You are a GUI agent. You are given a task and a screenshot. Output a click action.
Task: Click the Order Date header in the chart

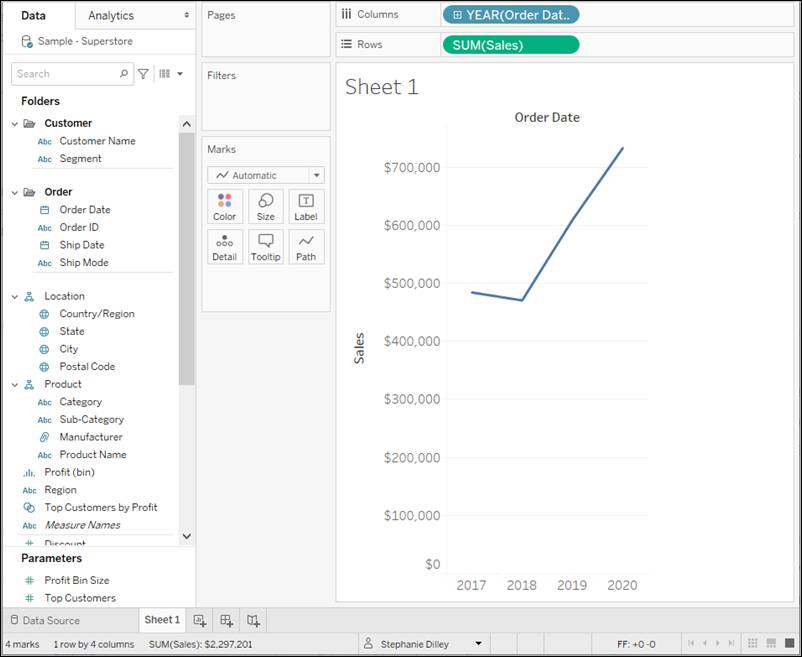pyautogui.click(x=547, y=117)
